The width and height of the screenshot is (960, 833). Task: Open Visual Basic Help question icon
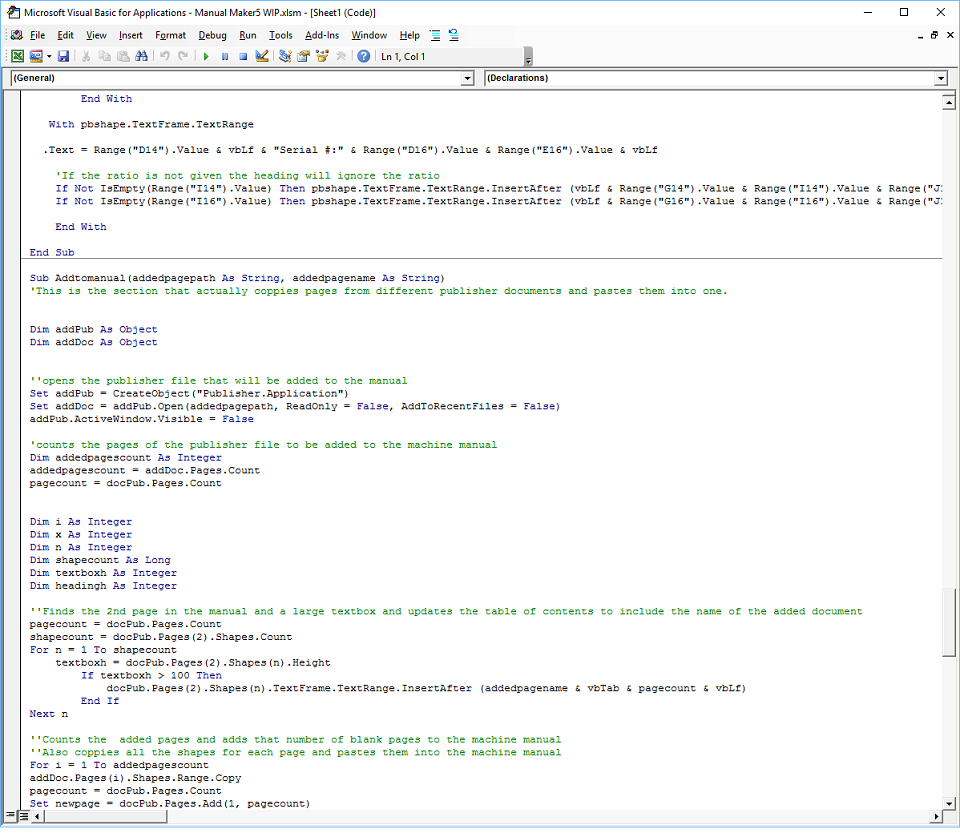click(x=364, y=57)
